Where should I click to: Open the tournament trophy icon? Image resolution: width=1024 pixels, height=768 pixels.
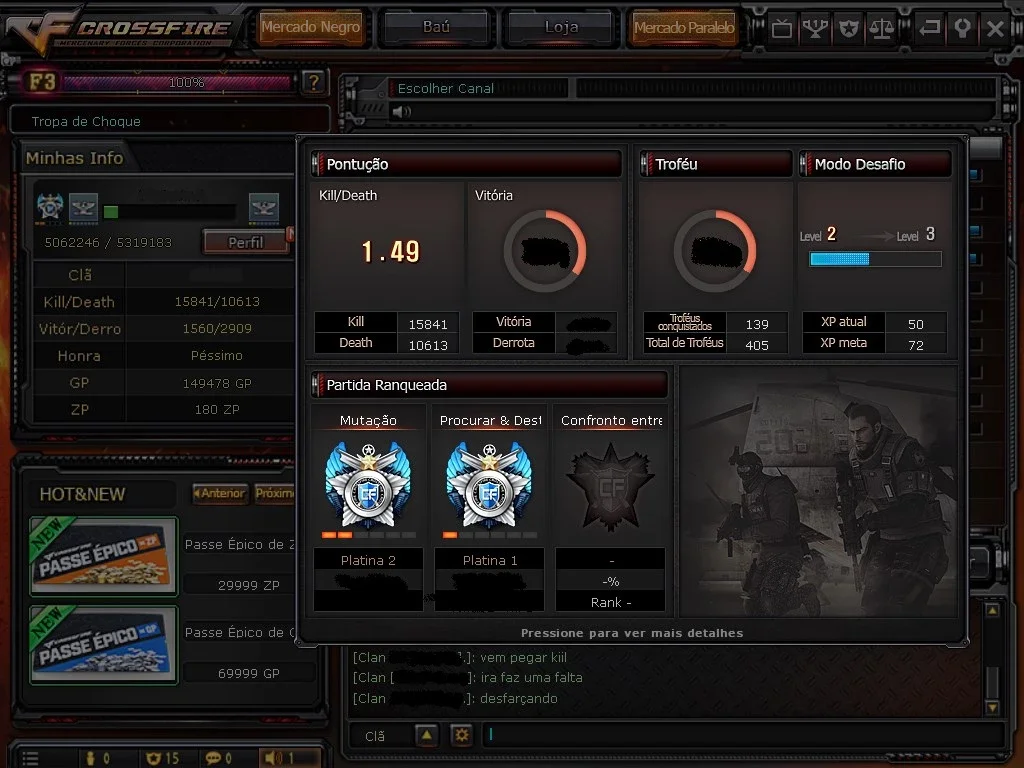pos(815,29)
